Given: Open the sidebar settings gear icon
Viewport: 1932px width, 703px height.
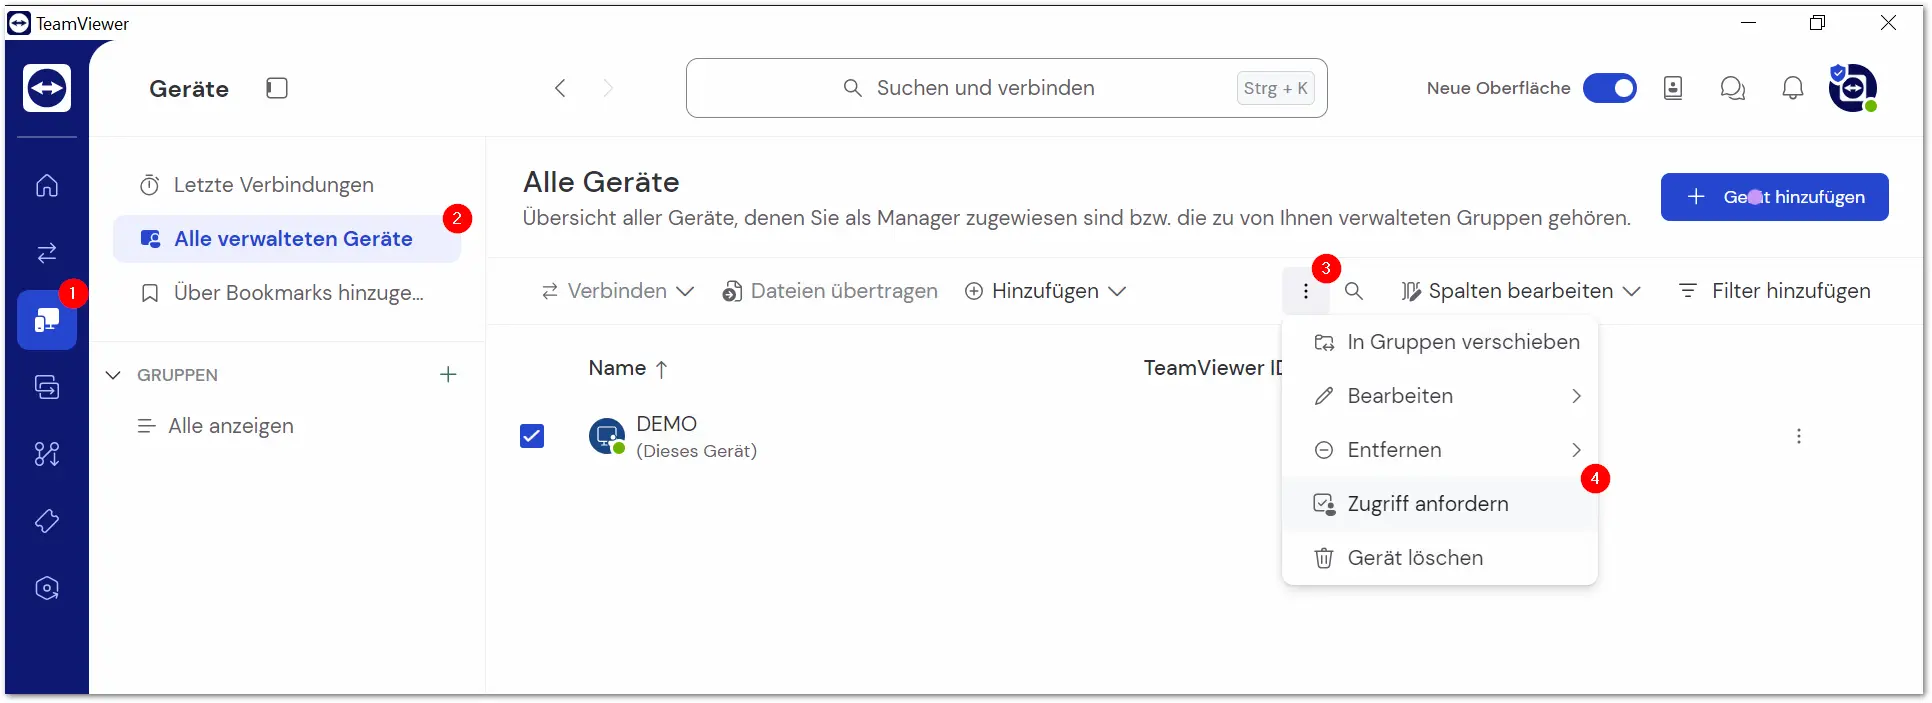Looking at the screenshot, I should pos(47,588).
